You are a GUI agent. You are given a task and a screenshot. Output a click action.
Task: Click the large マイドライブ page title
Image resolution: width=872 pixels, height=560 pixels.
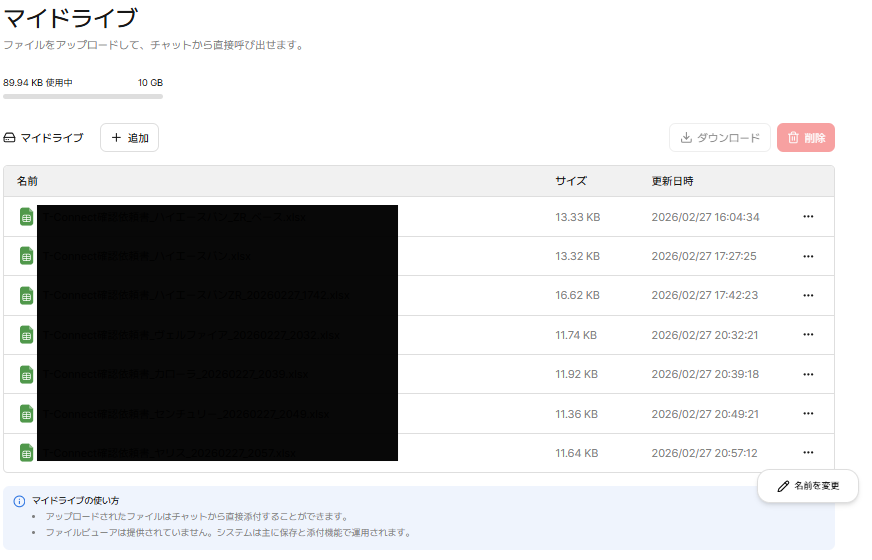71,18
